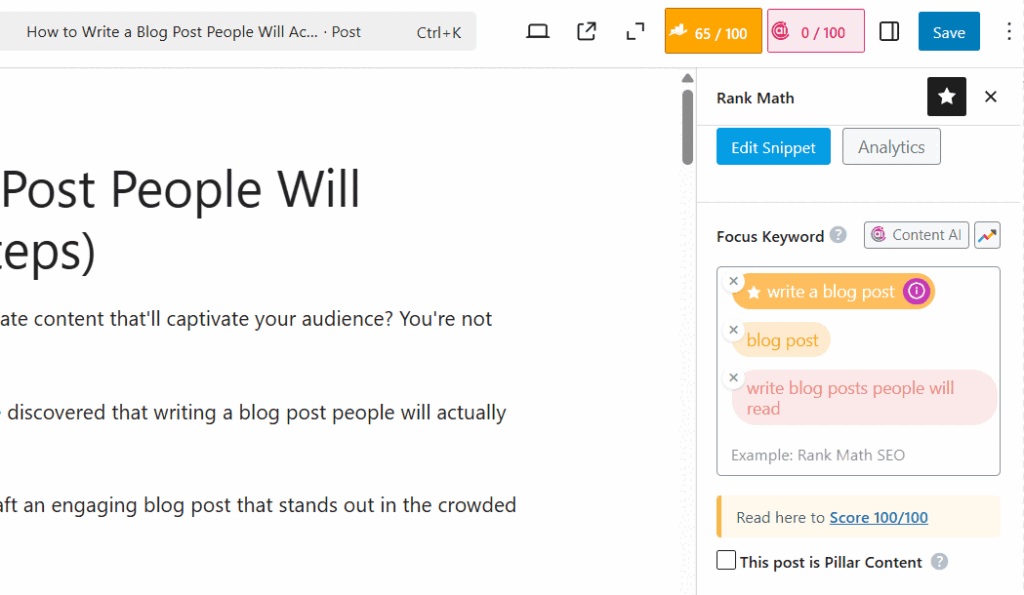The width and height of the screenshot is (1024, 595).
Task: Enable This post is Pillar Content checkbox
Action: [726, 560]
